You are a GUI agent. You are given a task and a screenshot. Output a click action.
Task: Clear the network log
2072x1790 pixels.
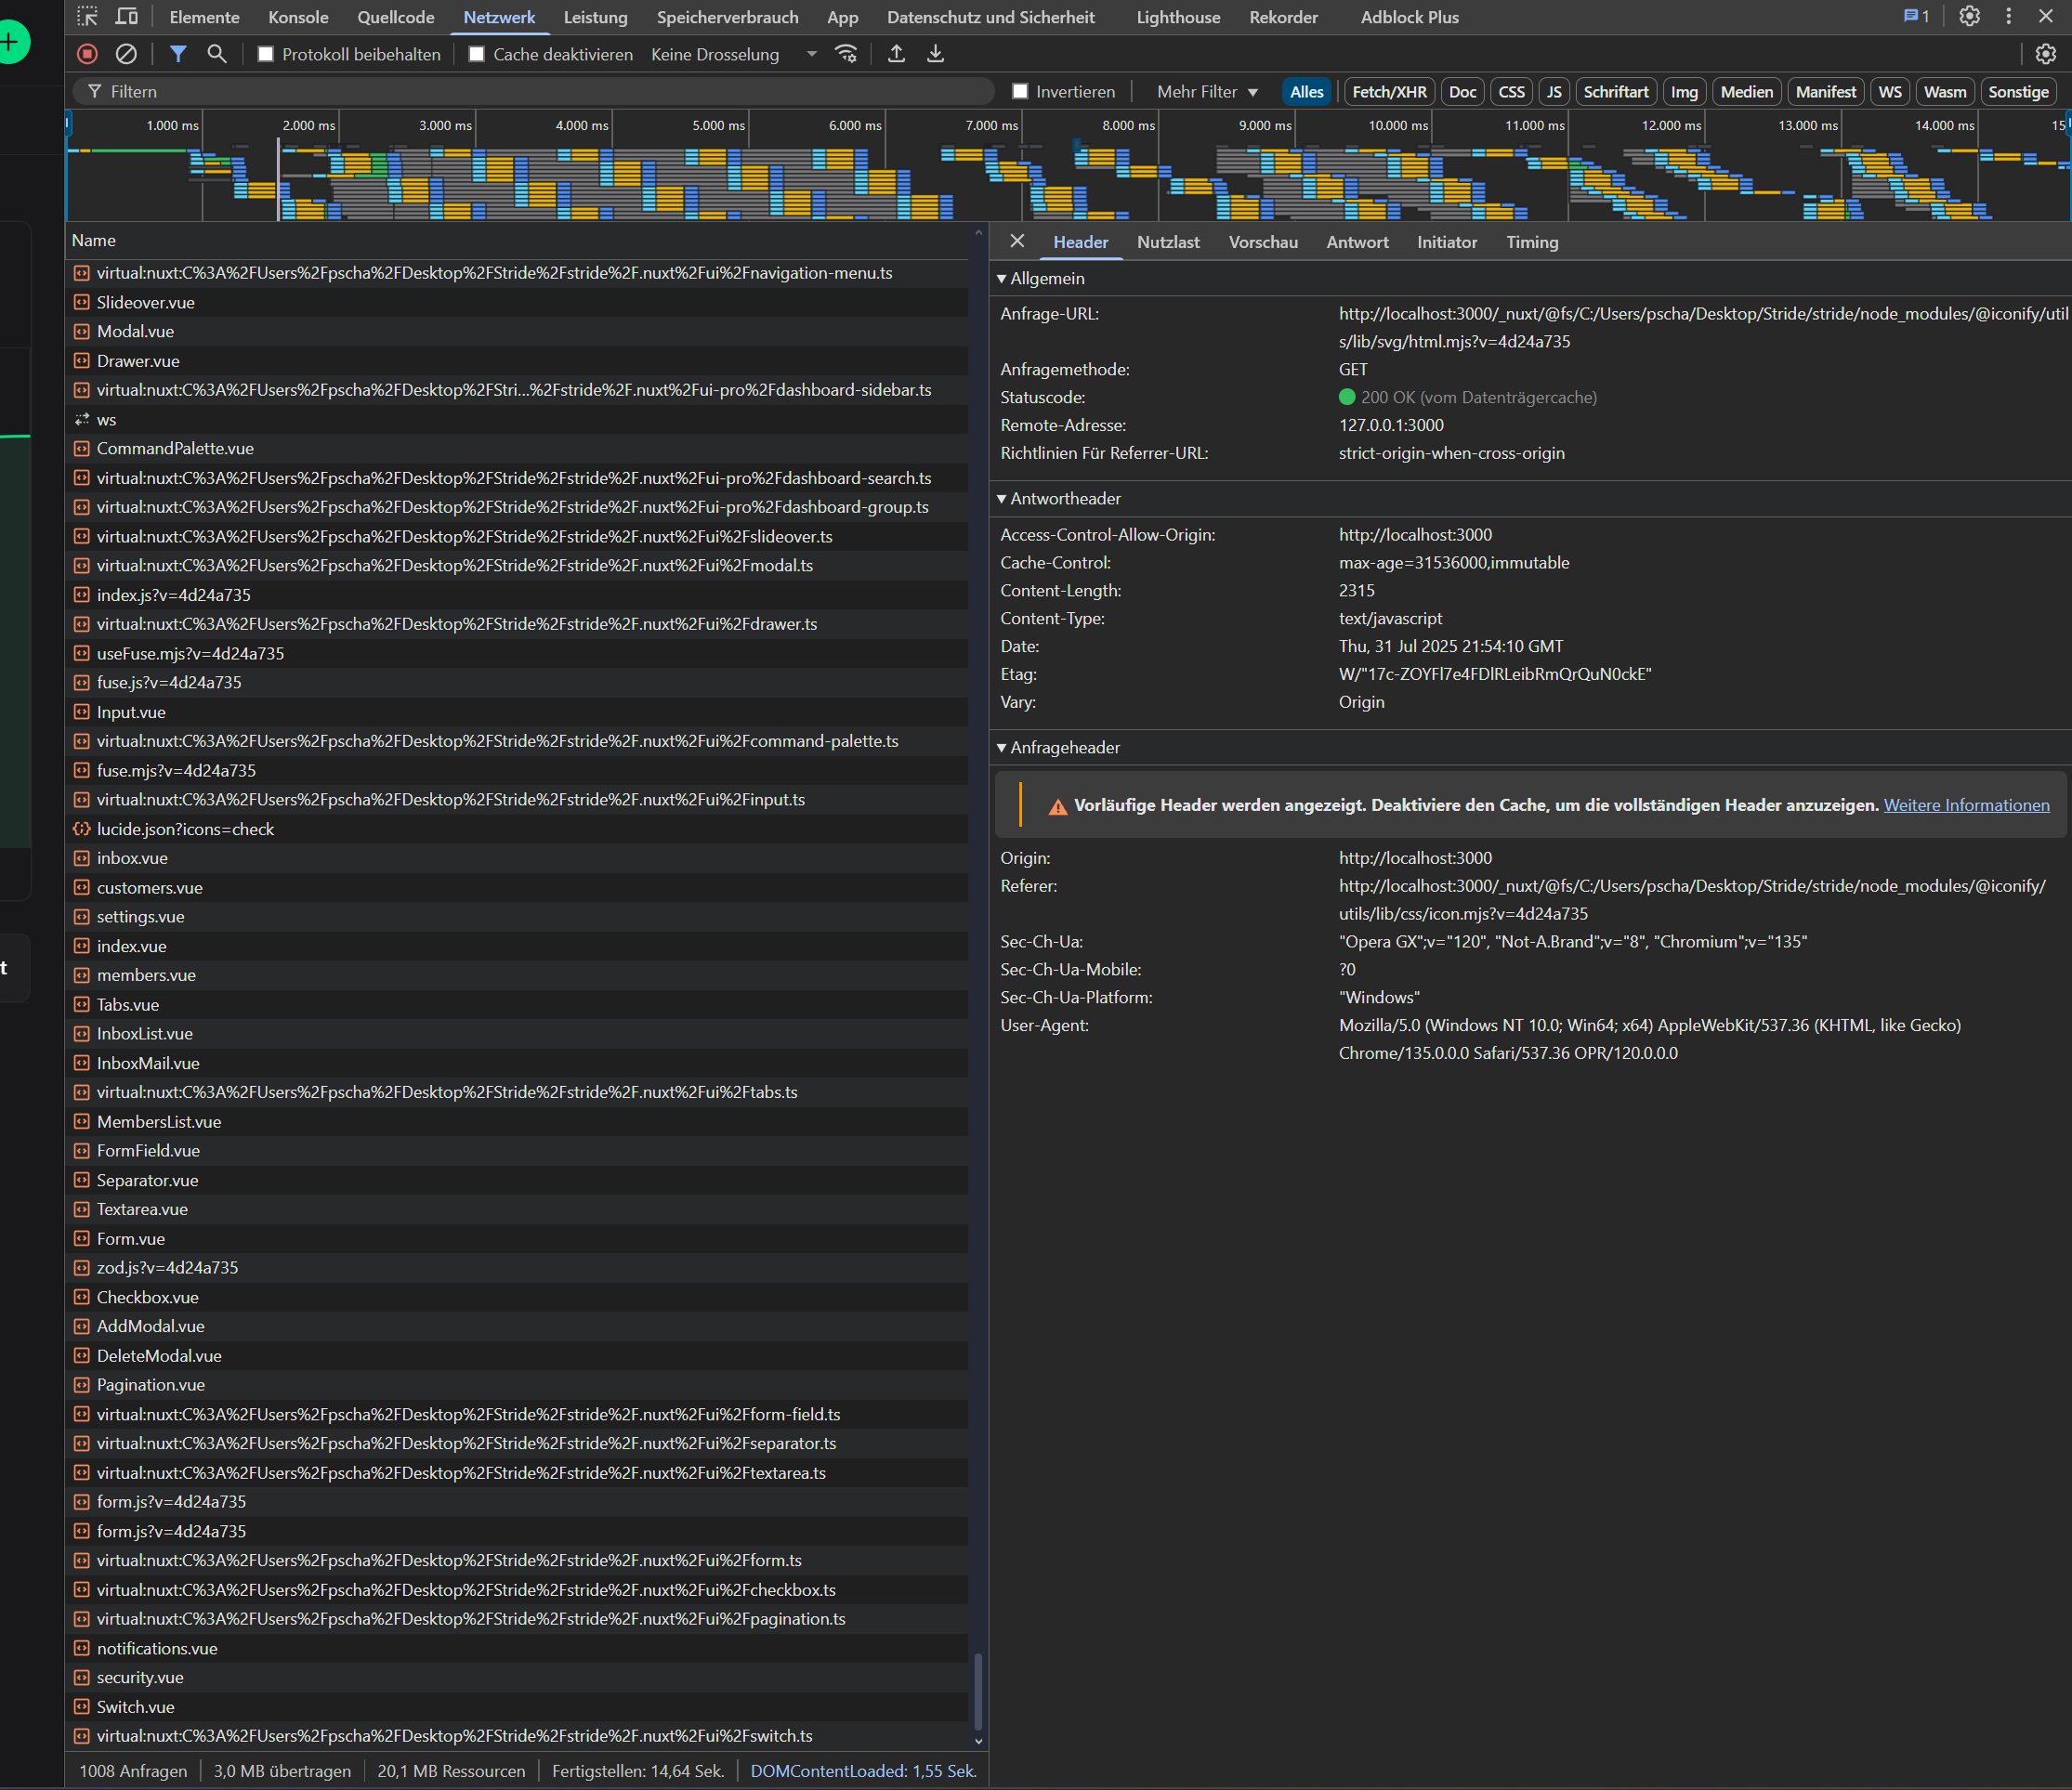pos(126,54)
